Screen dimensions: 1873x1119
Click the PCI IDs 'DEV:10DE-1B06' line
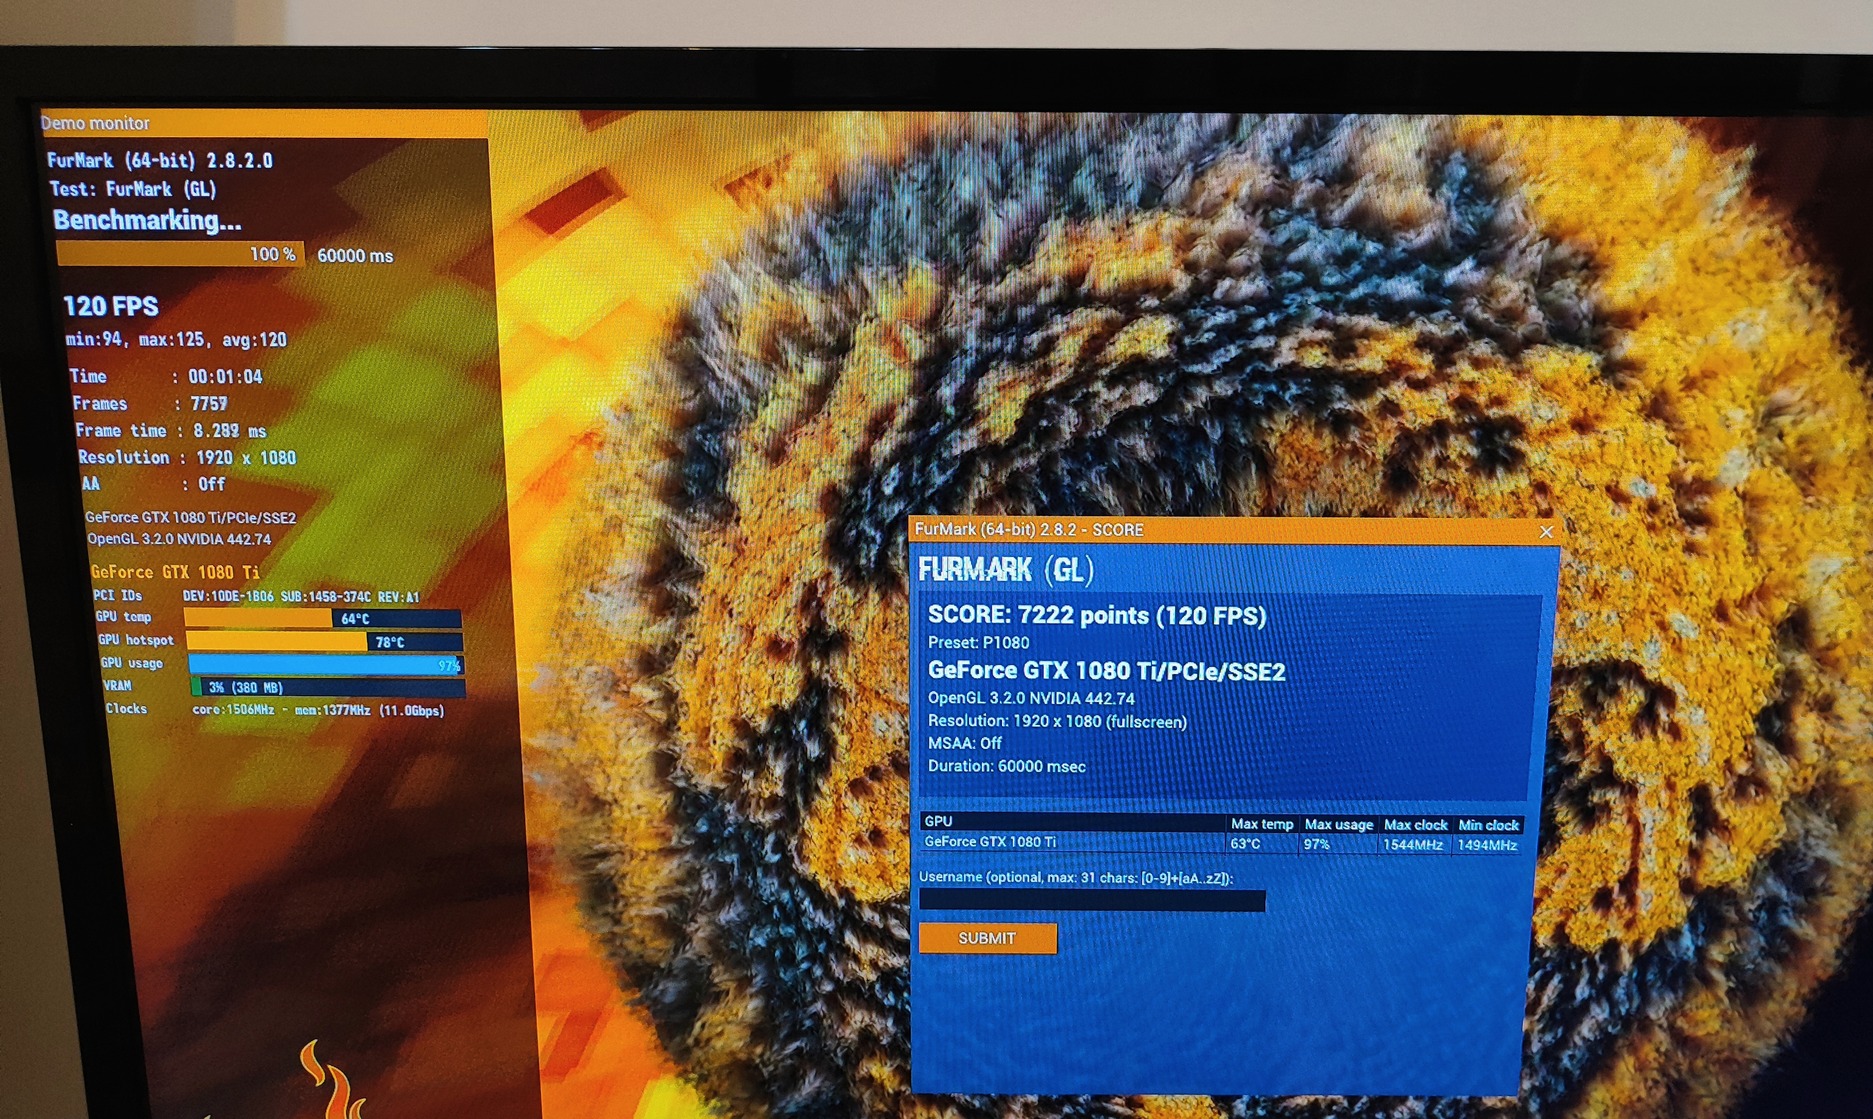257,596
